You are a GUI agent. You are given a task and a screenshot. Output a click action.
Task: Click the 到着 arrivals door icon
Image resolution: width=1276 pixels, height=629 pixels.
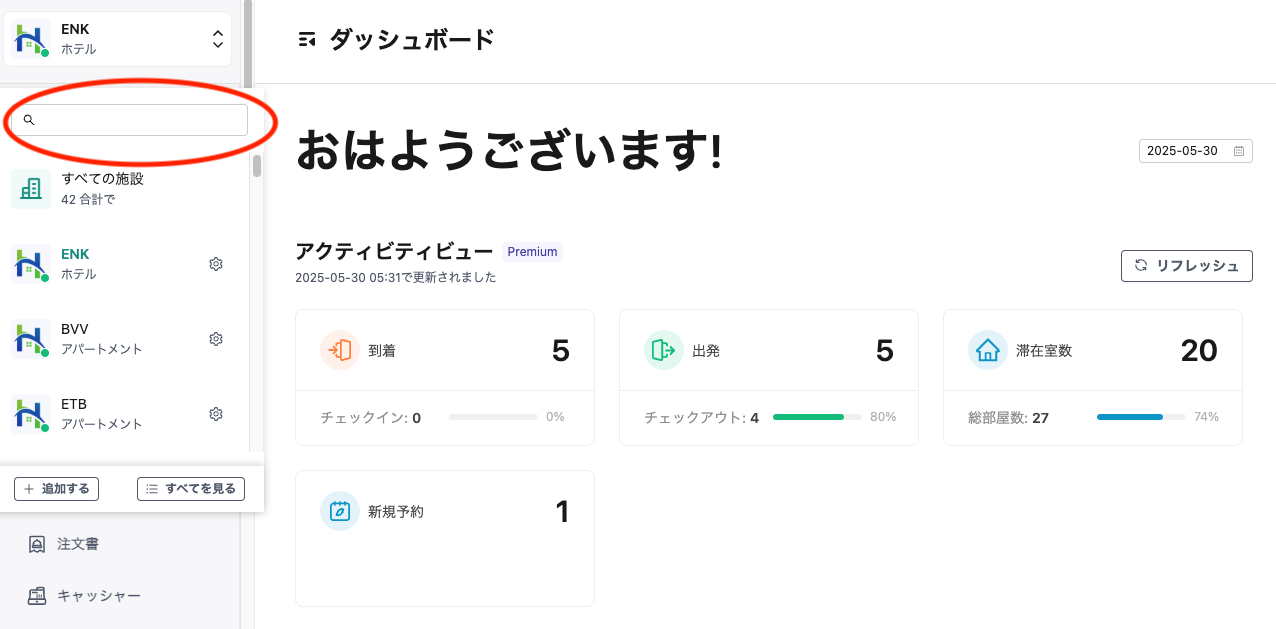tap(340, 350)
